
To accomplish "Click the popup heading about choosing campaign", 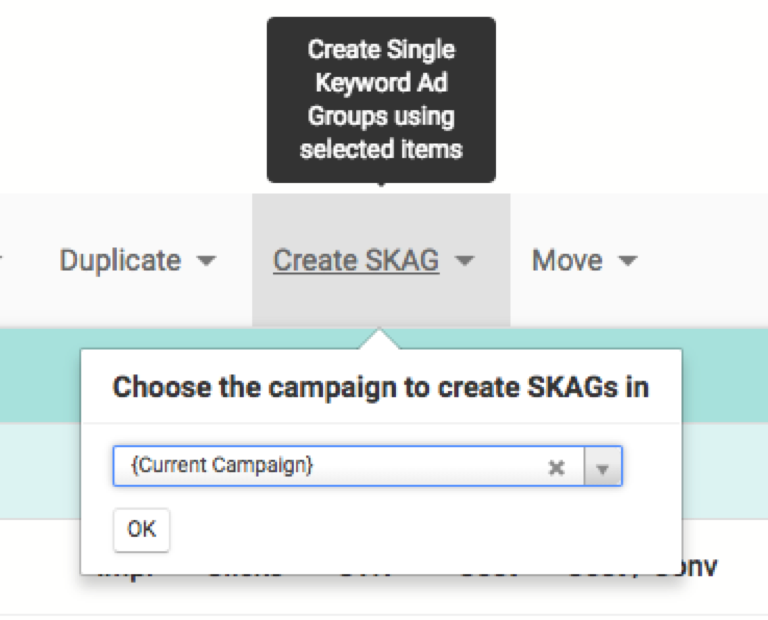I will click(380, 387).
